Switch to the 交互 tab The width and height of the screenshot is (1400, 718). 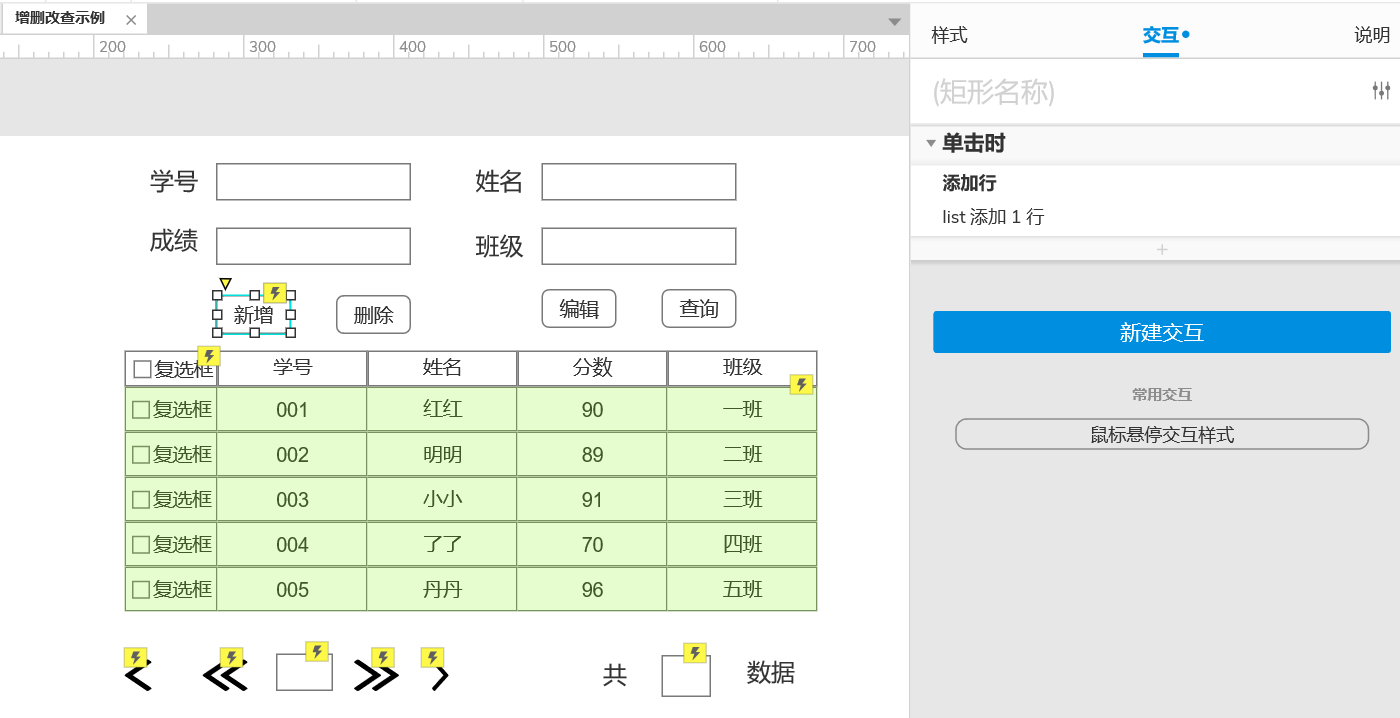1161,36
